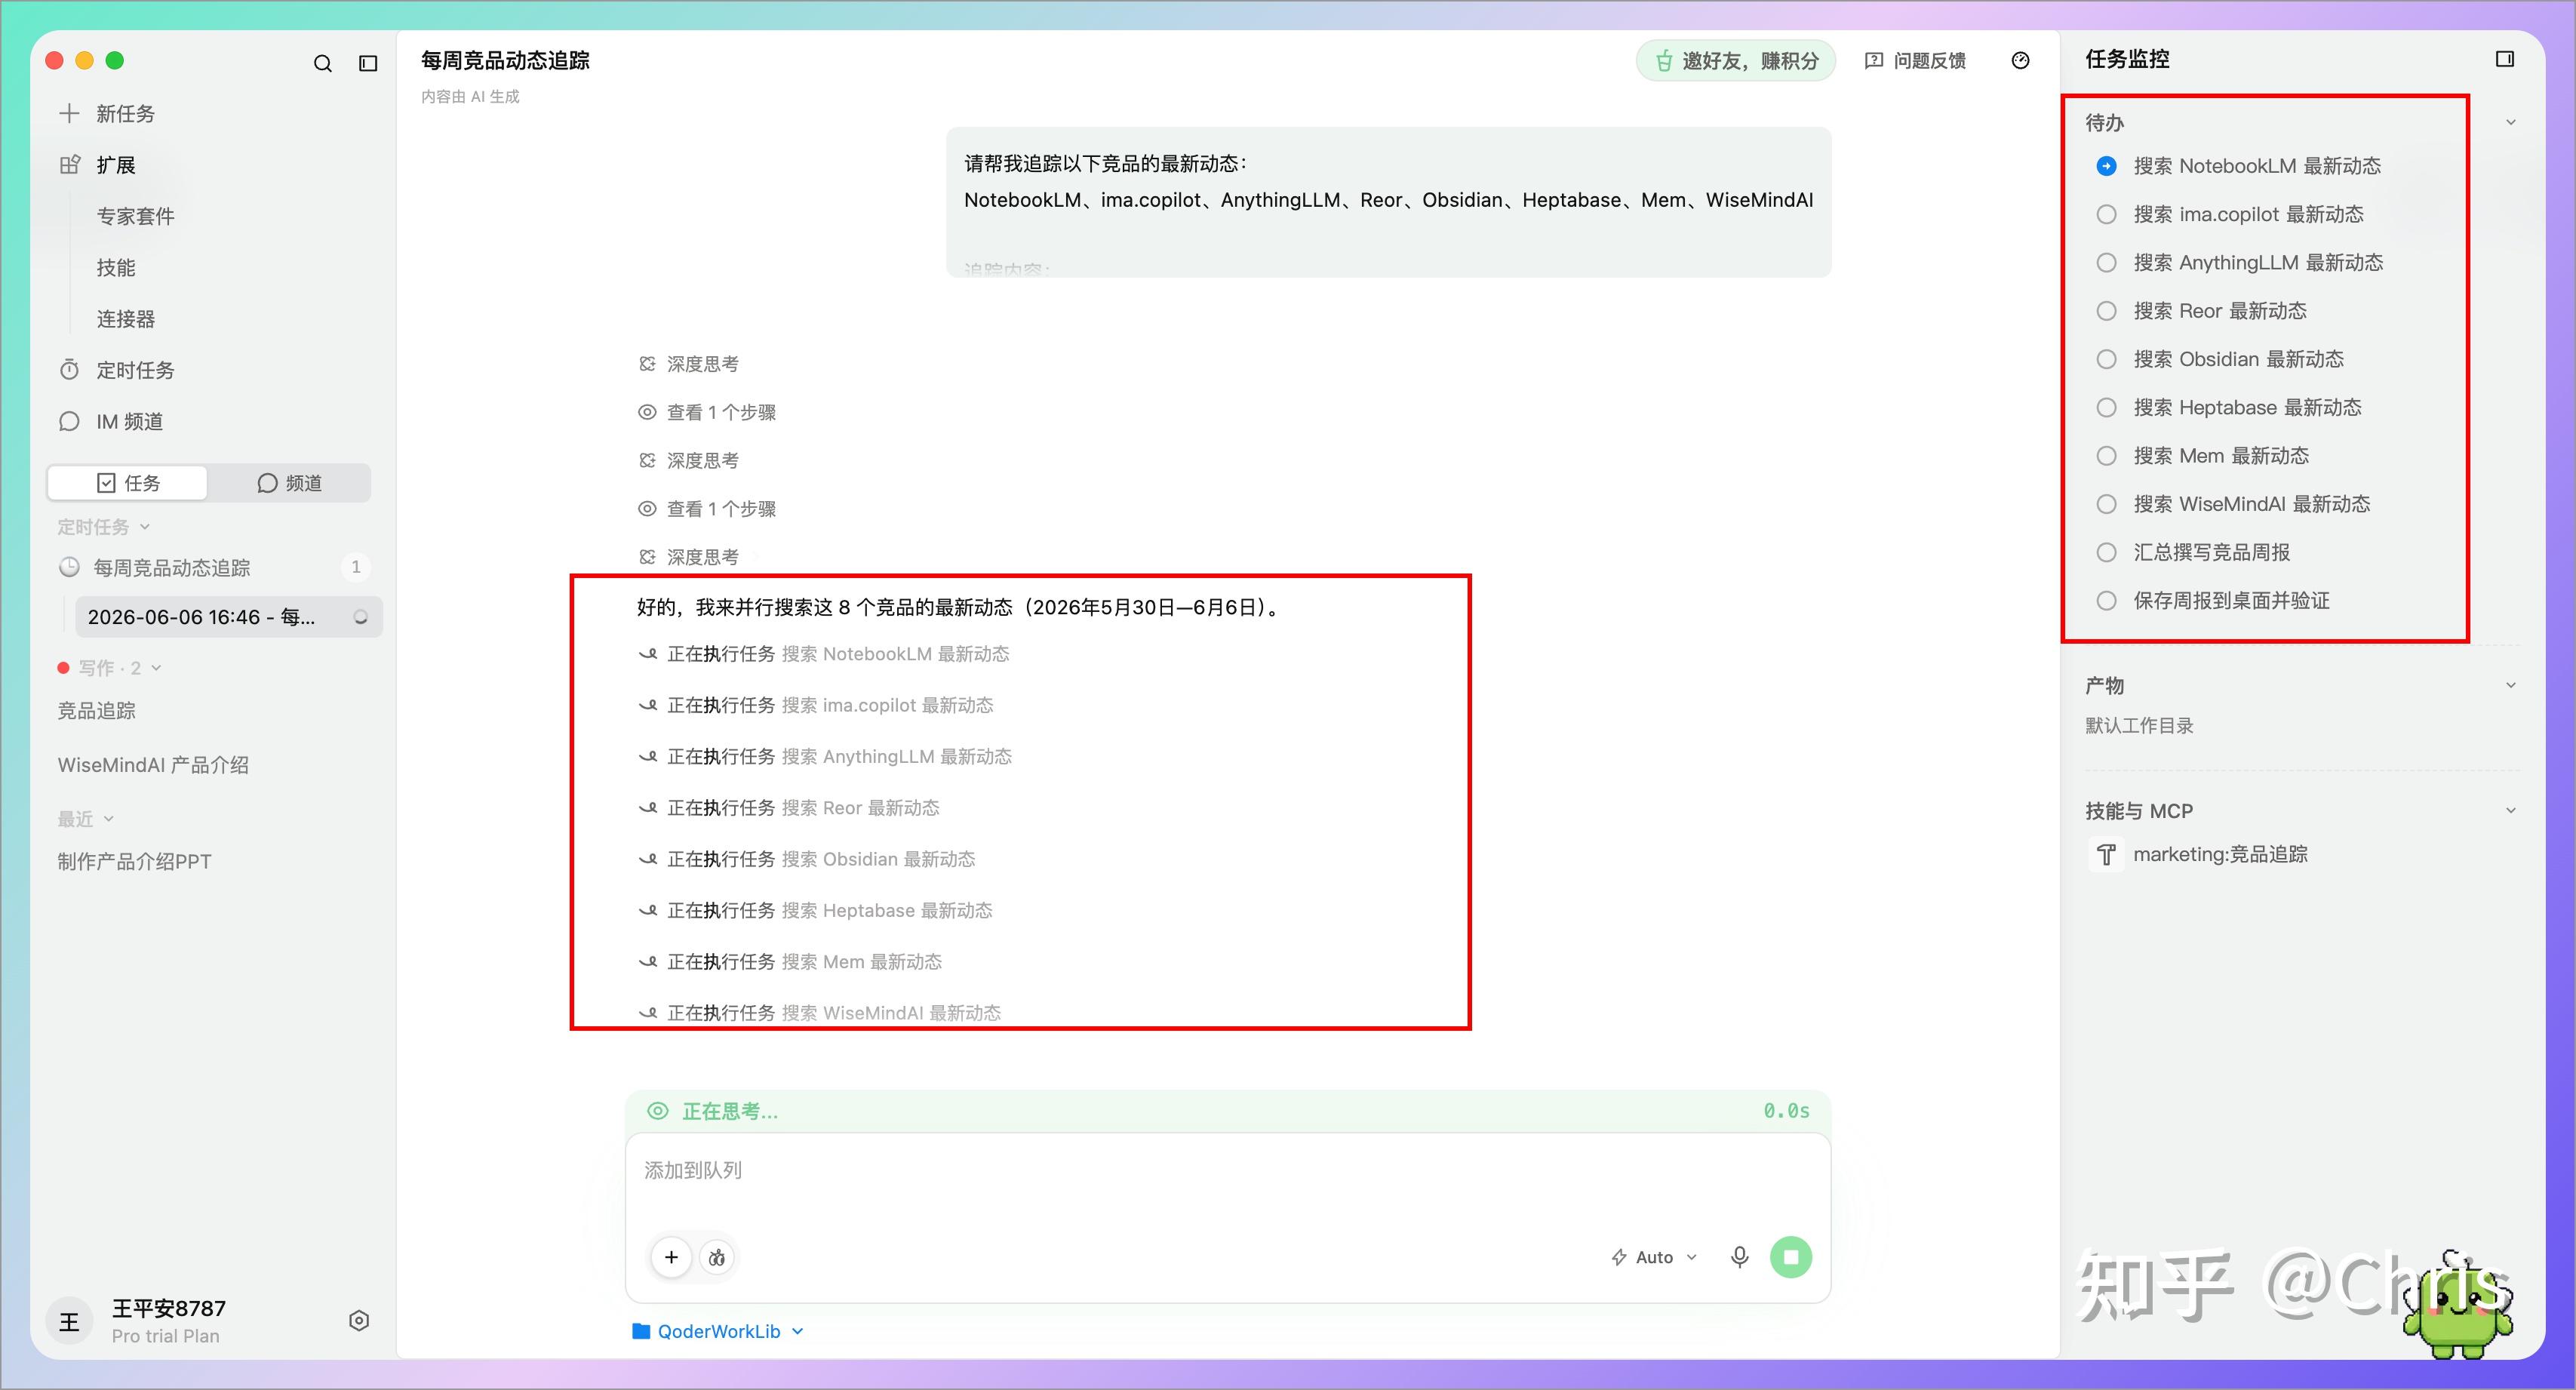Image resolution: width=2576 pixels, height=1390 pixels.
Task: Open 定时任务 scheduled tasks
Action: click(117, 370)
